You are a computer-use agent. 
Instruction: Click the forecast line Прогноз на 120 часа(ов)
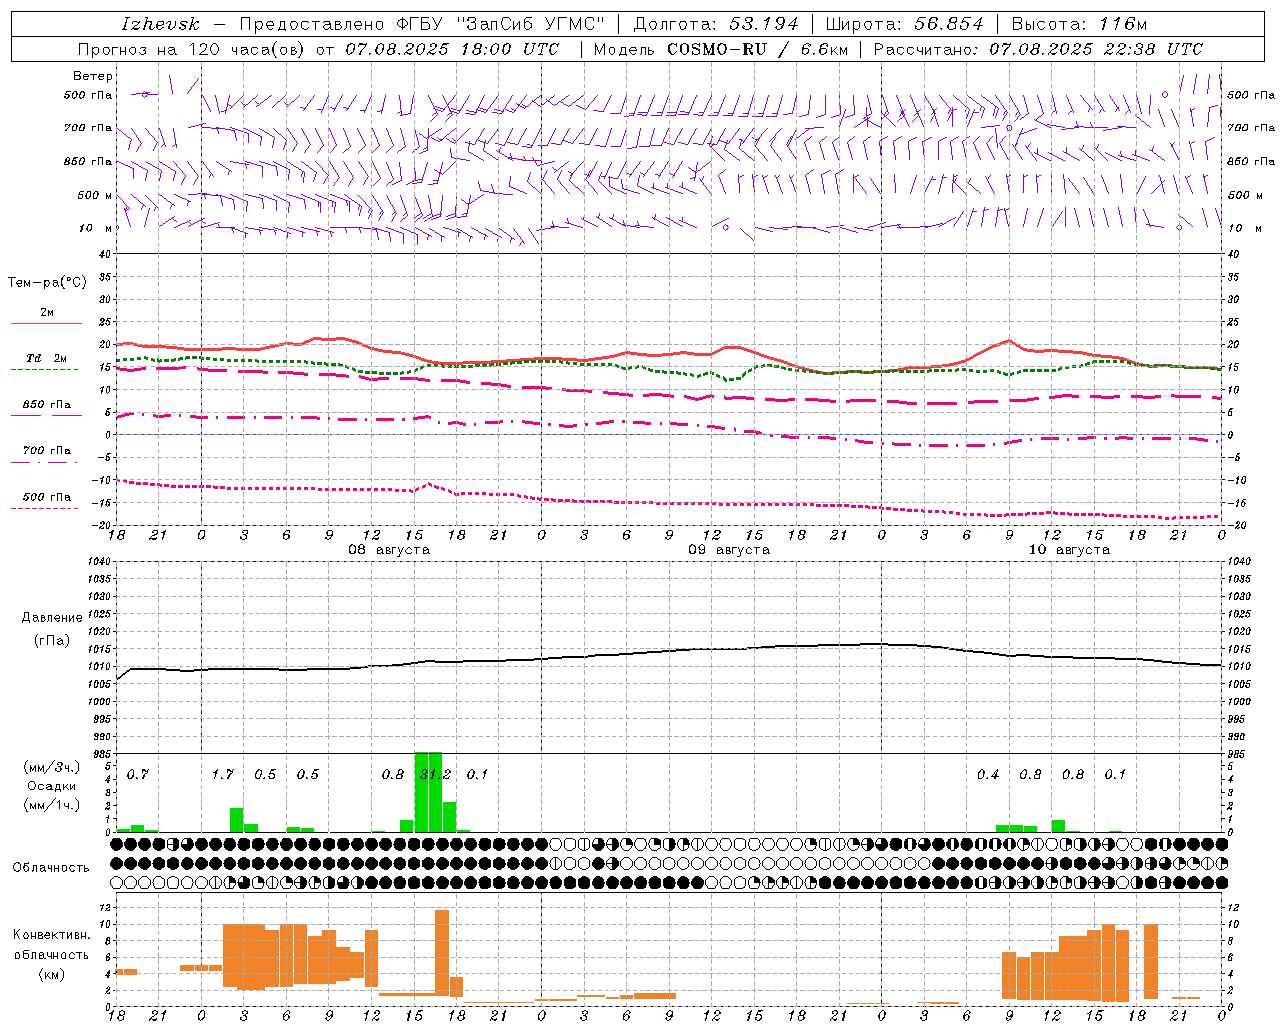[190, 49]
